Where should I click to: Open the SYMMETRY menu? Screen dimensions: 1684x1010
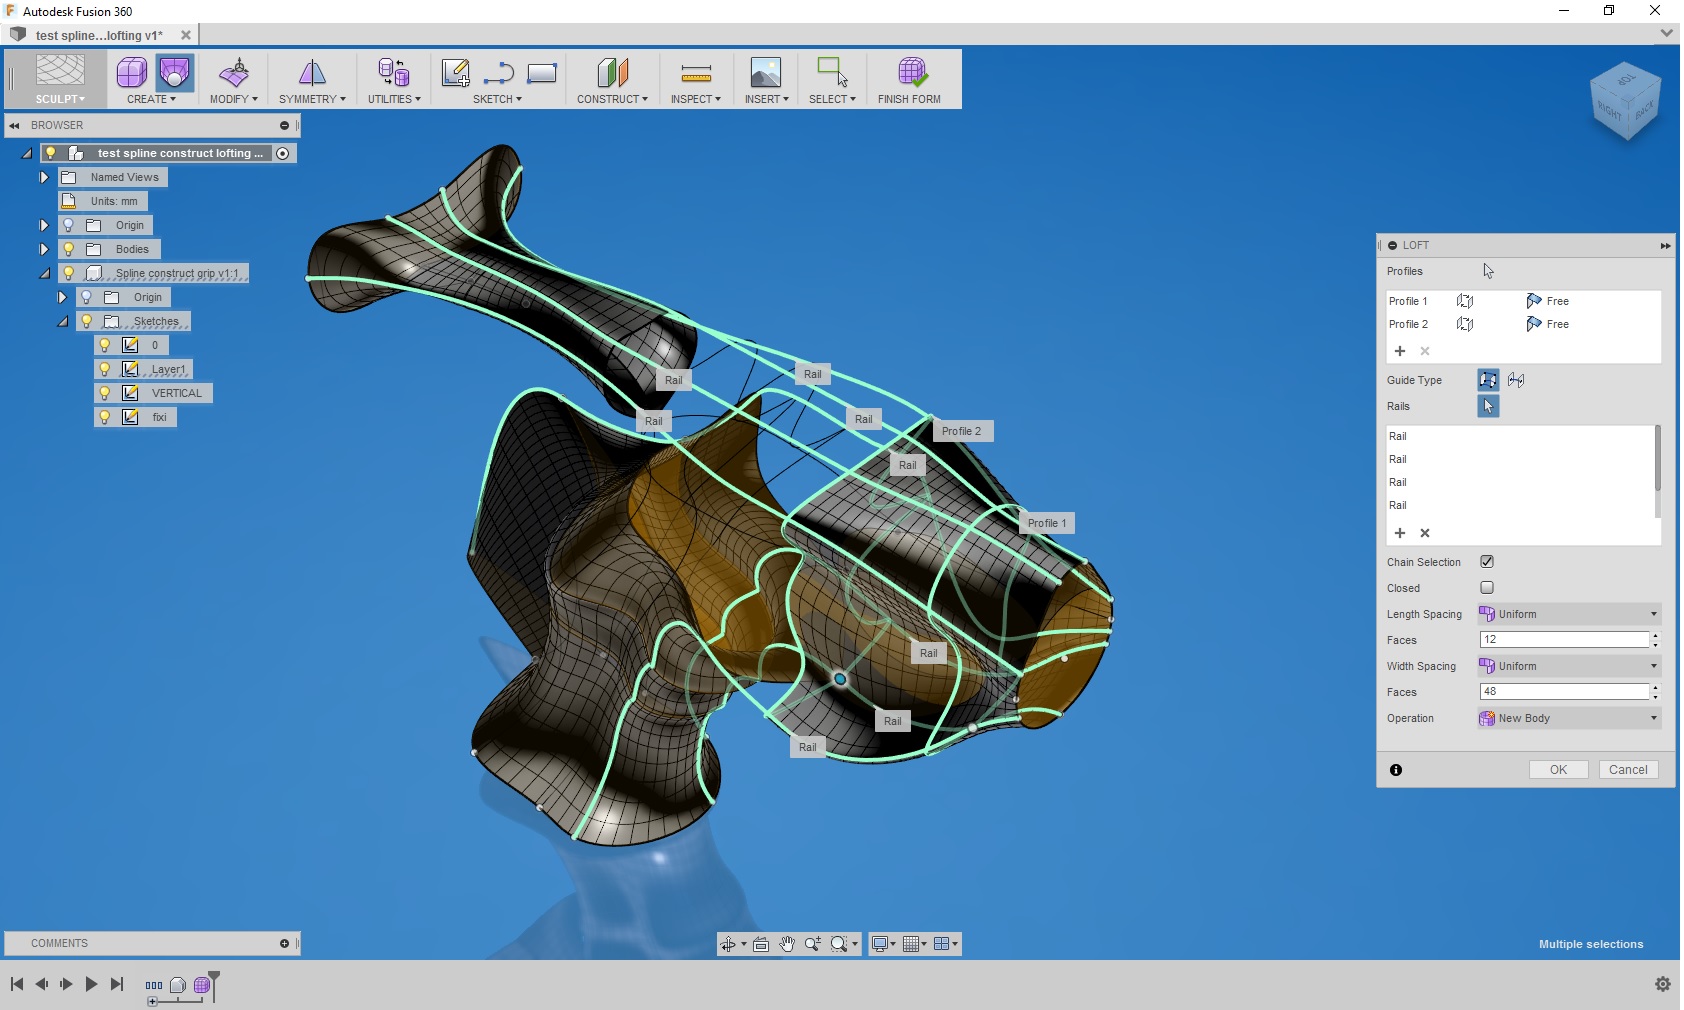coord(312,99)
